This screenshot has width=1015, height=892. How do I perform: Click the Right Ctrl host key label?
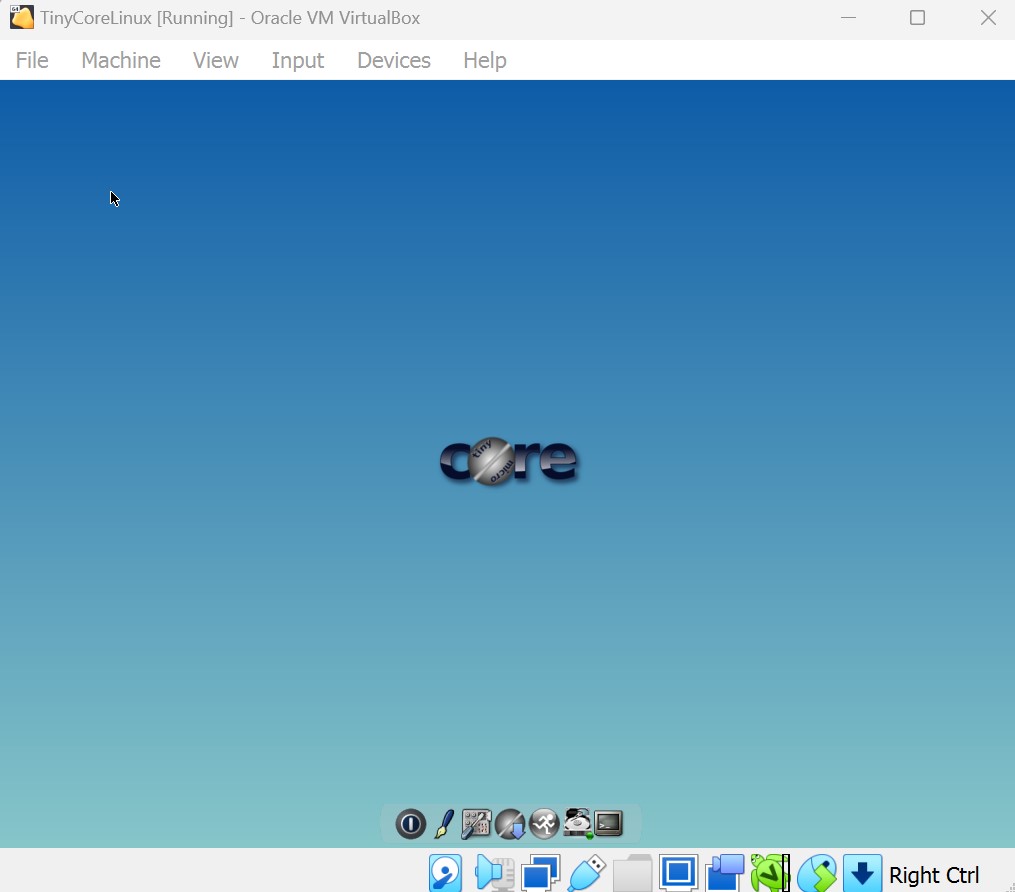pyautogui.click(x=934, y=875)
